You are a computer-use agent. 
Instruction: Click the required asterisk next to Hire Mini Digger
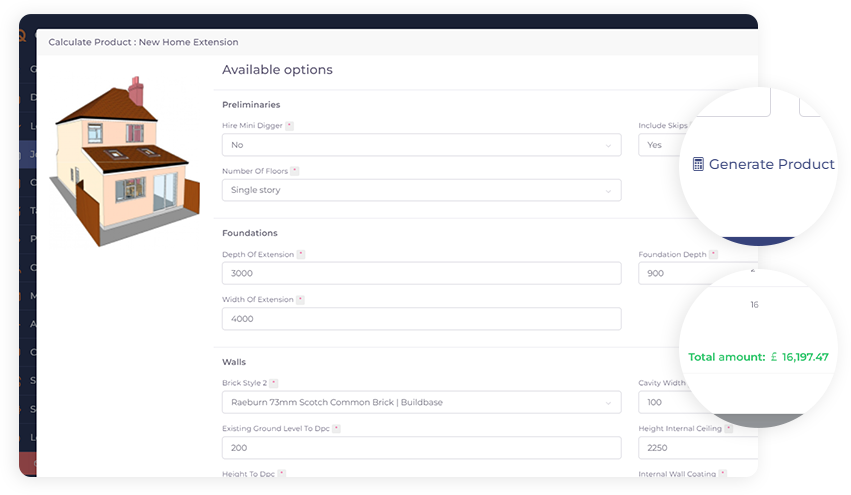[290, 126]
